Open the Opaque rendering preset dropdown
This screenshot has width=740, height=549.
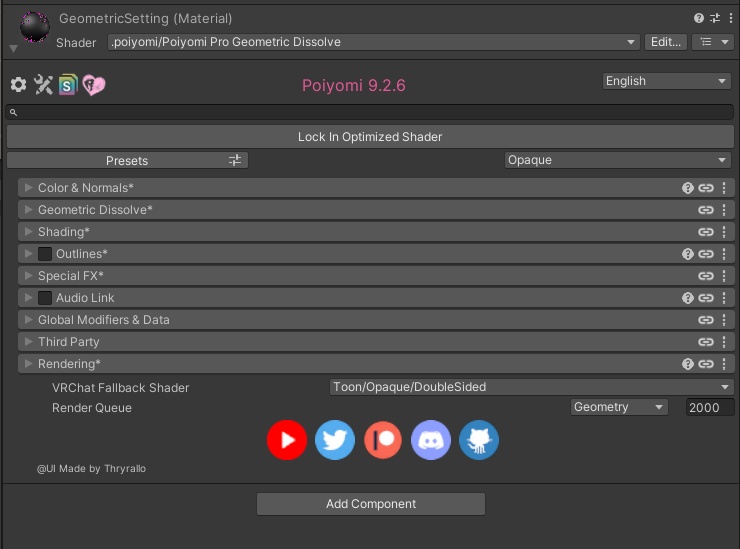point(618,160)
